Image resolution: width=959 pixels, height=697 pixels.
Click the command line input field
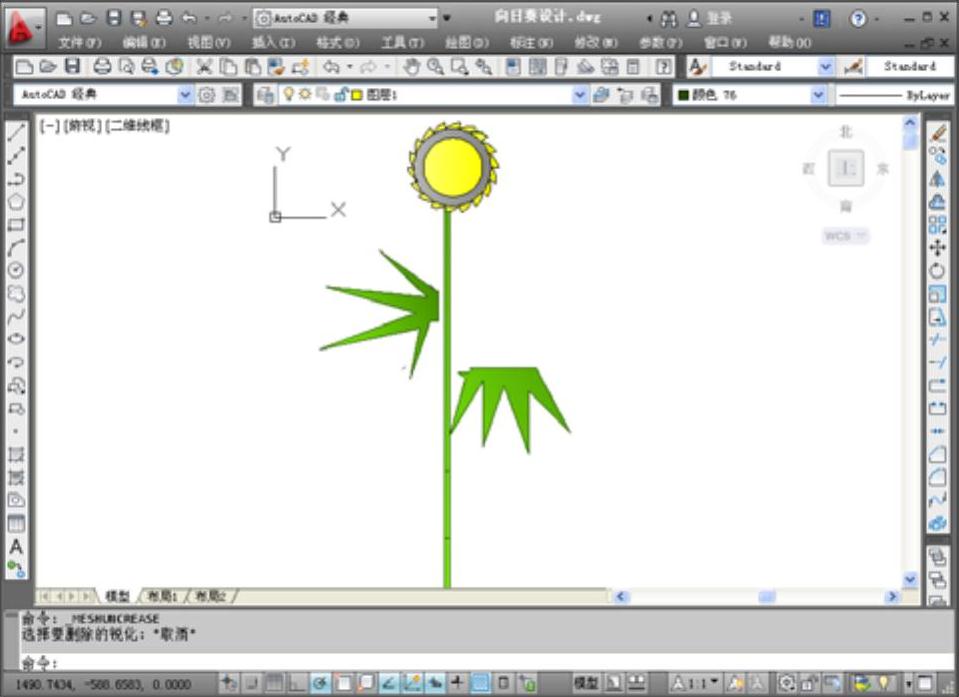[x=480, y=662]
